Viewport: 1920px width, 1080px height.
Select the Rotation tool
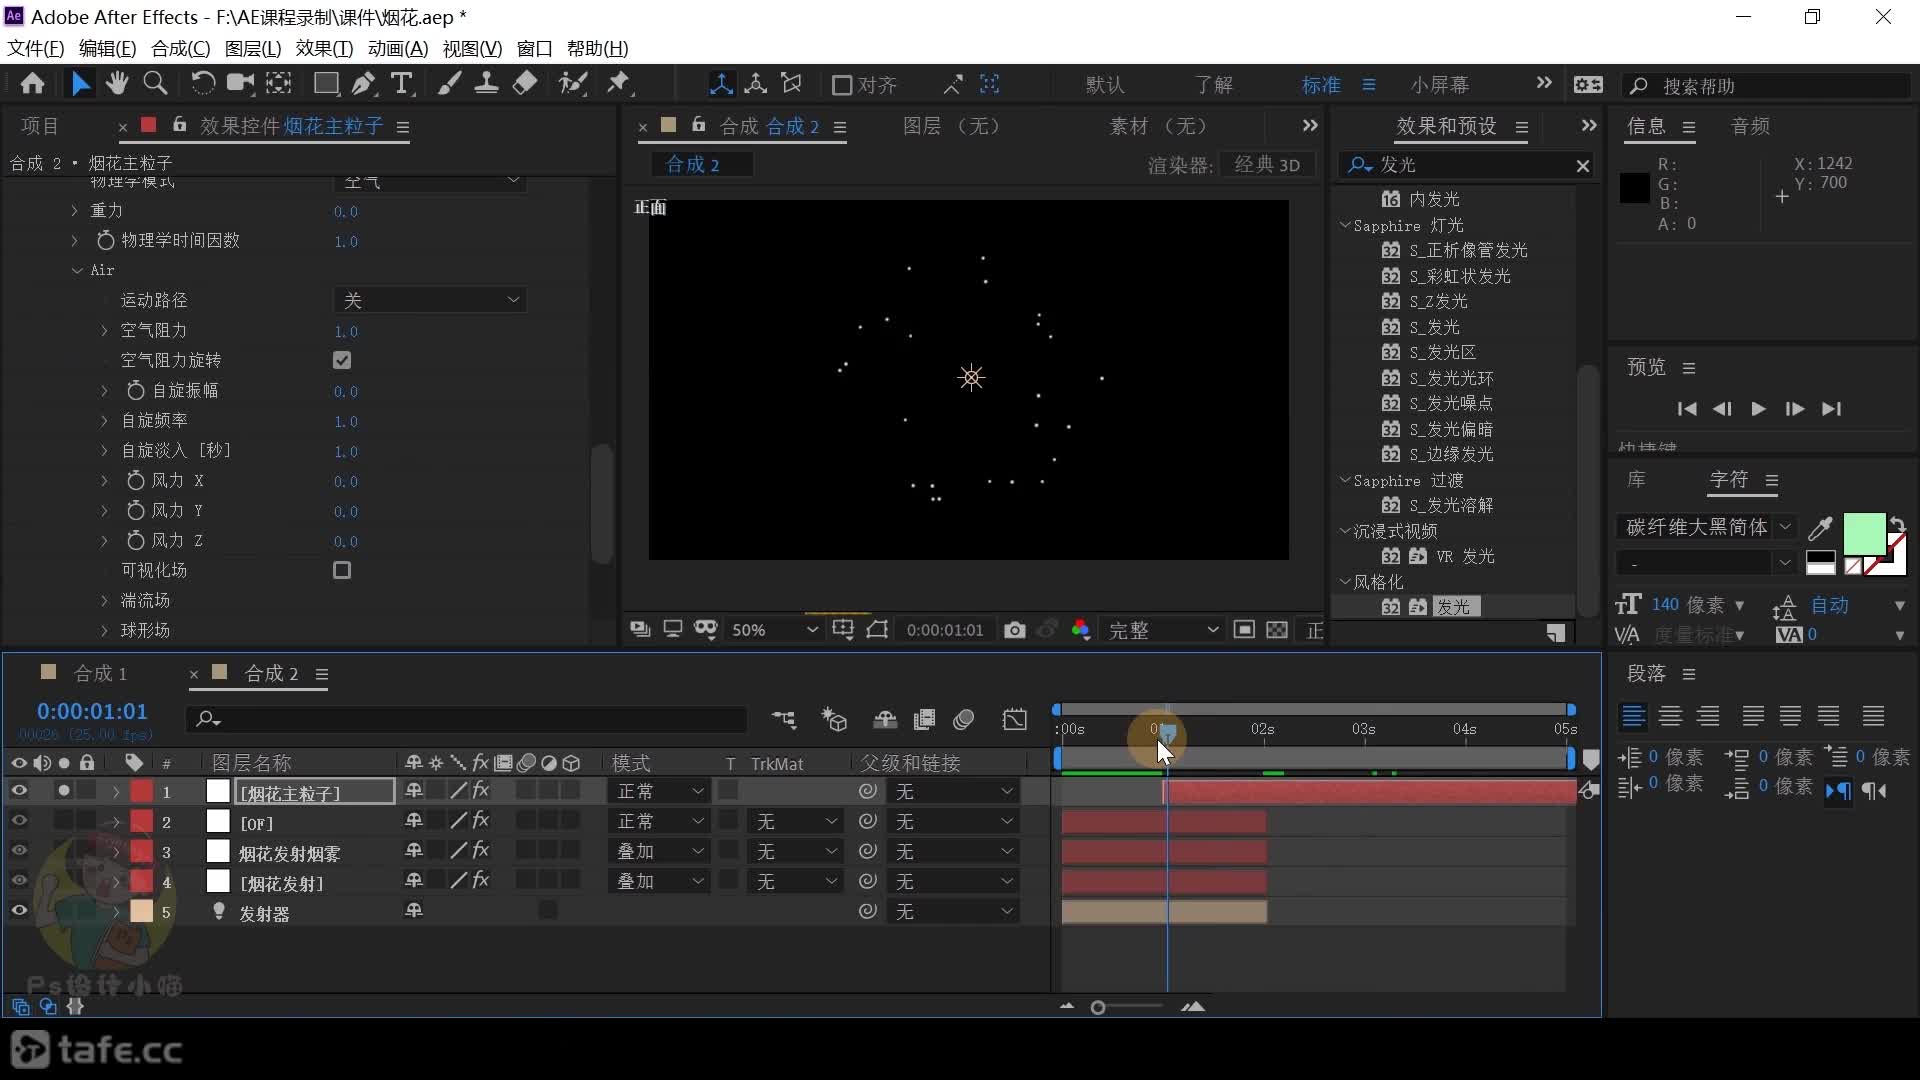202,84
